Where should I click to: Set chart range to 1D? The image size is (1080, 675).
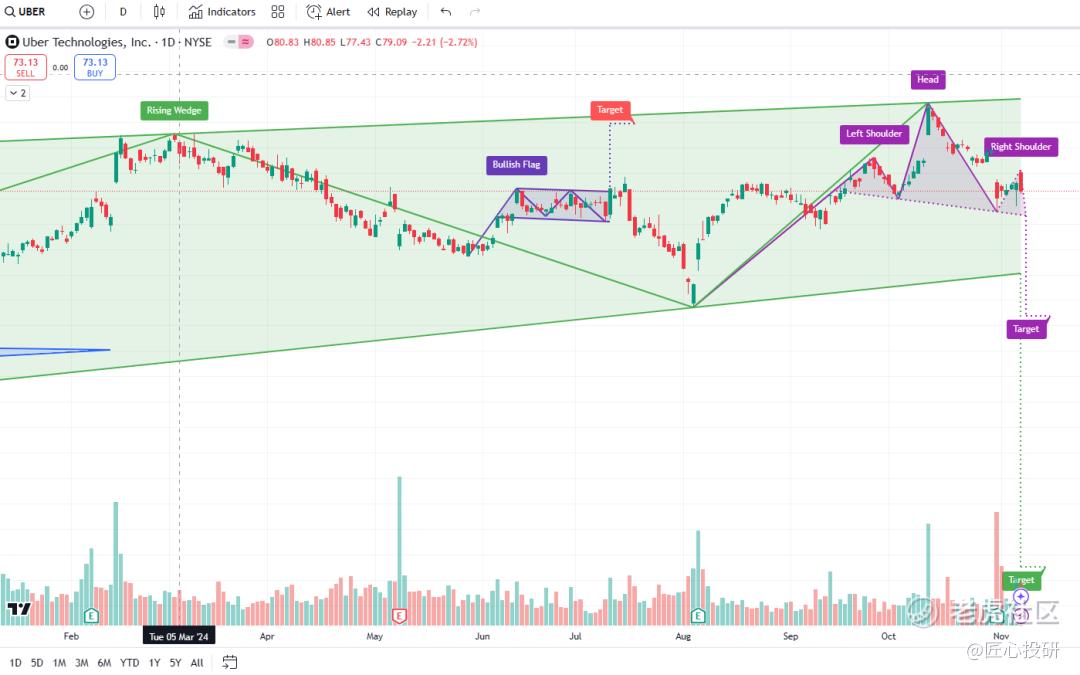click(15, 663)
